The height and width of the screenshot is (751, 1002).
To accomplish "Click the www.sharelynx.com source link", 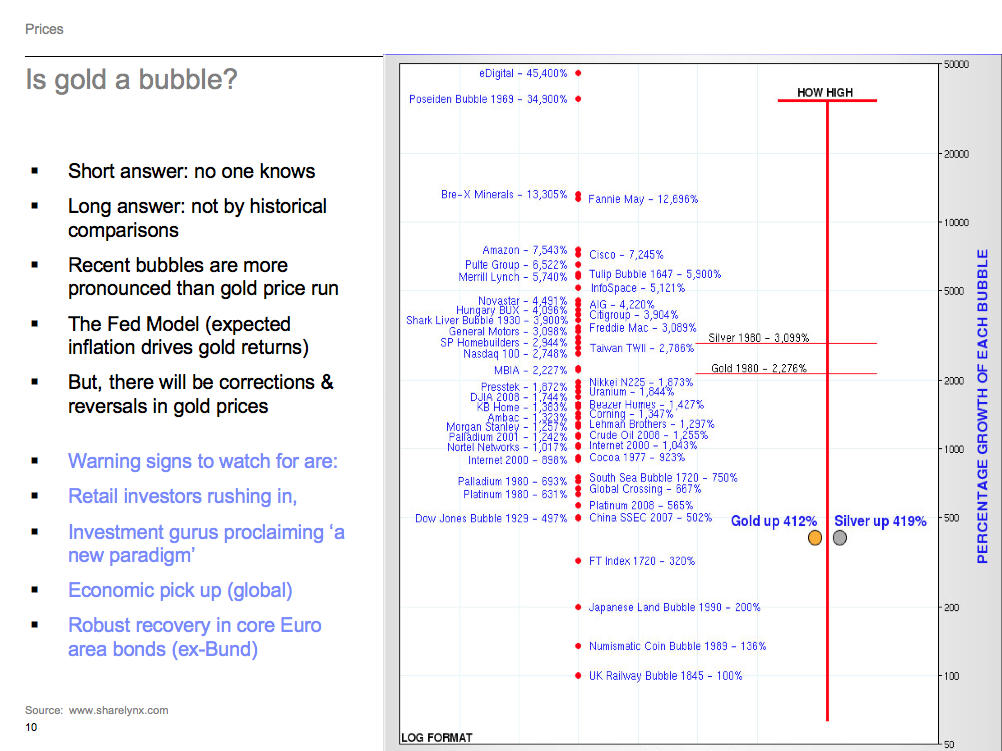I will 118,710.
